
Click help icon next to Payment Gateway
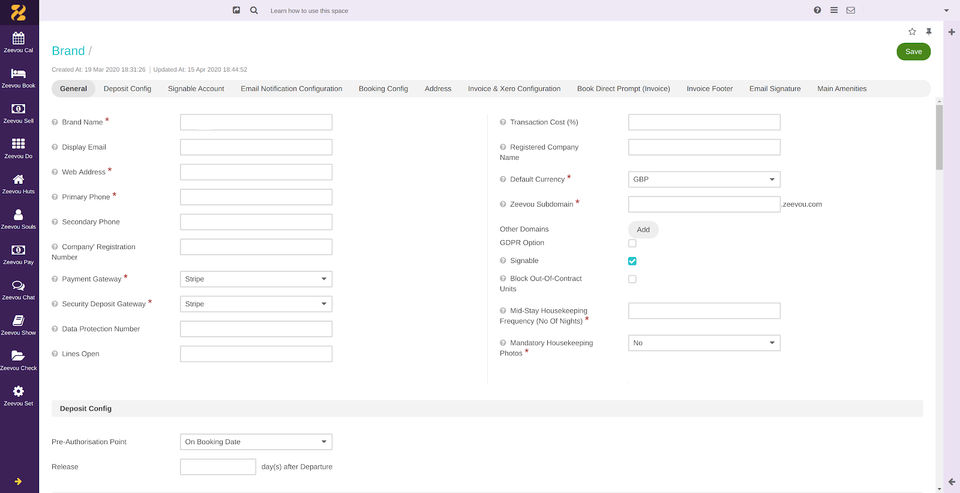coord(55,279)
